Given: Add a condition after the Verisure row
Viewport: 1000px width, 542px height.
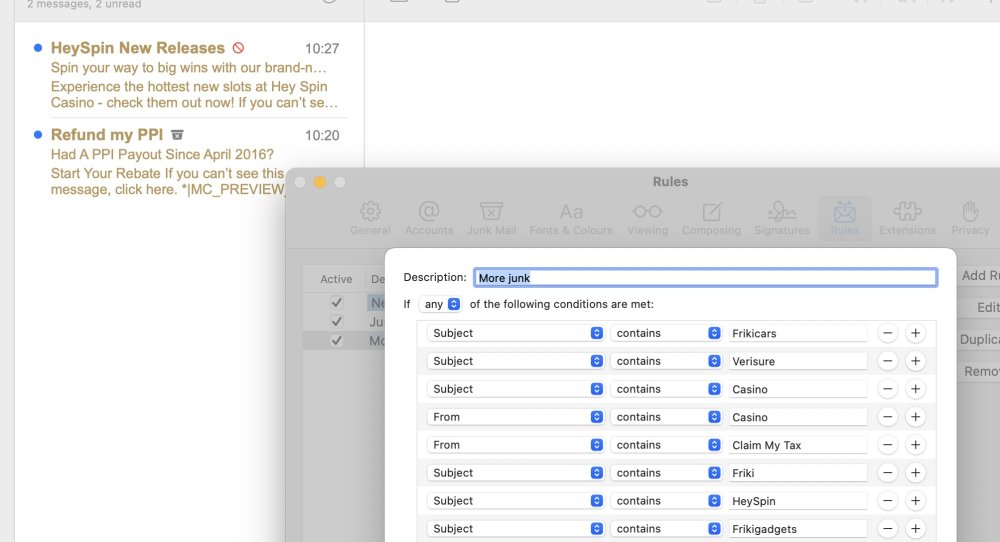Looking at the screenshot, I should 915,361.
